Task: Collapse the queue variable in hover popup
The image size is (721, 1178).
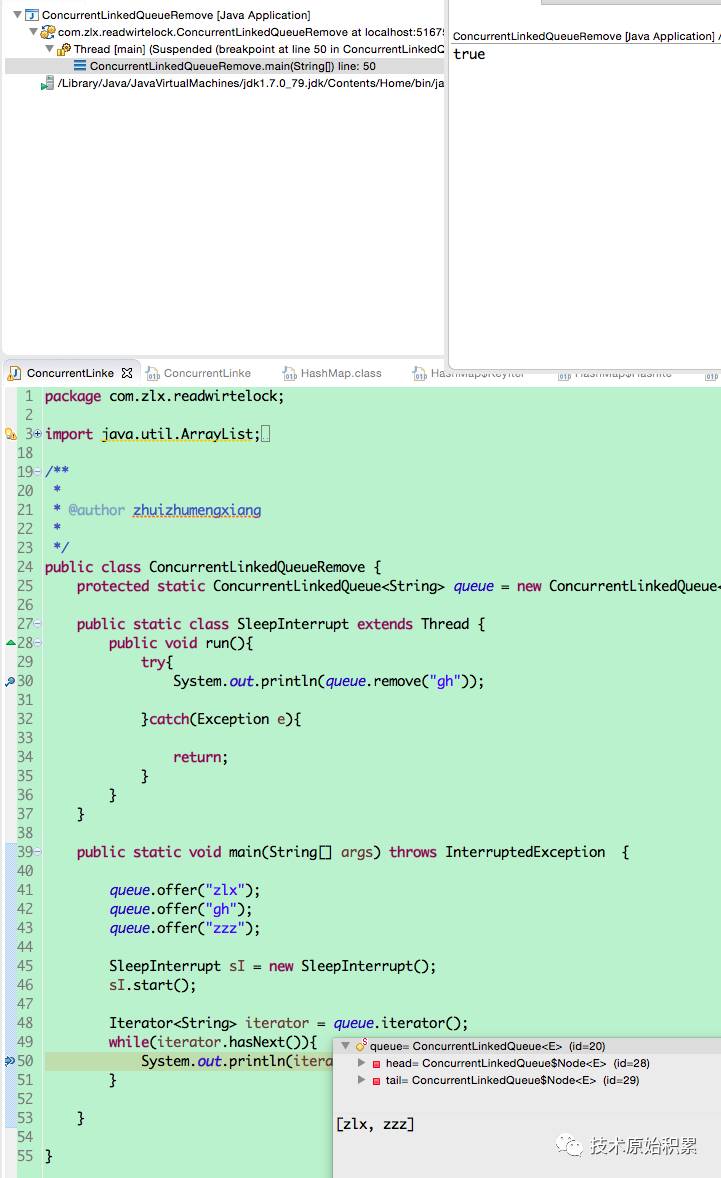Action: click(345, 1046)
